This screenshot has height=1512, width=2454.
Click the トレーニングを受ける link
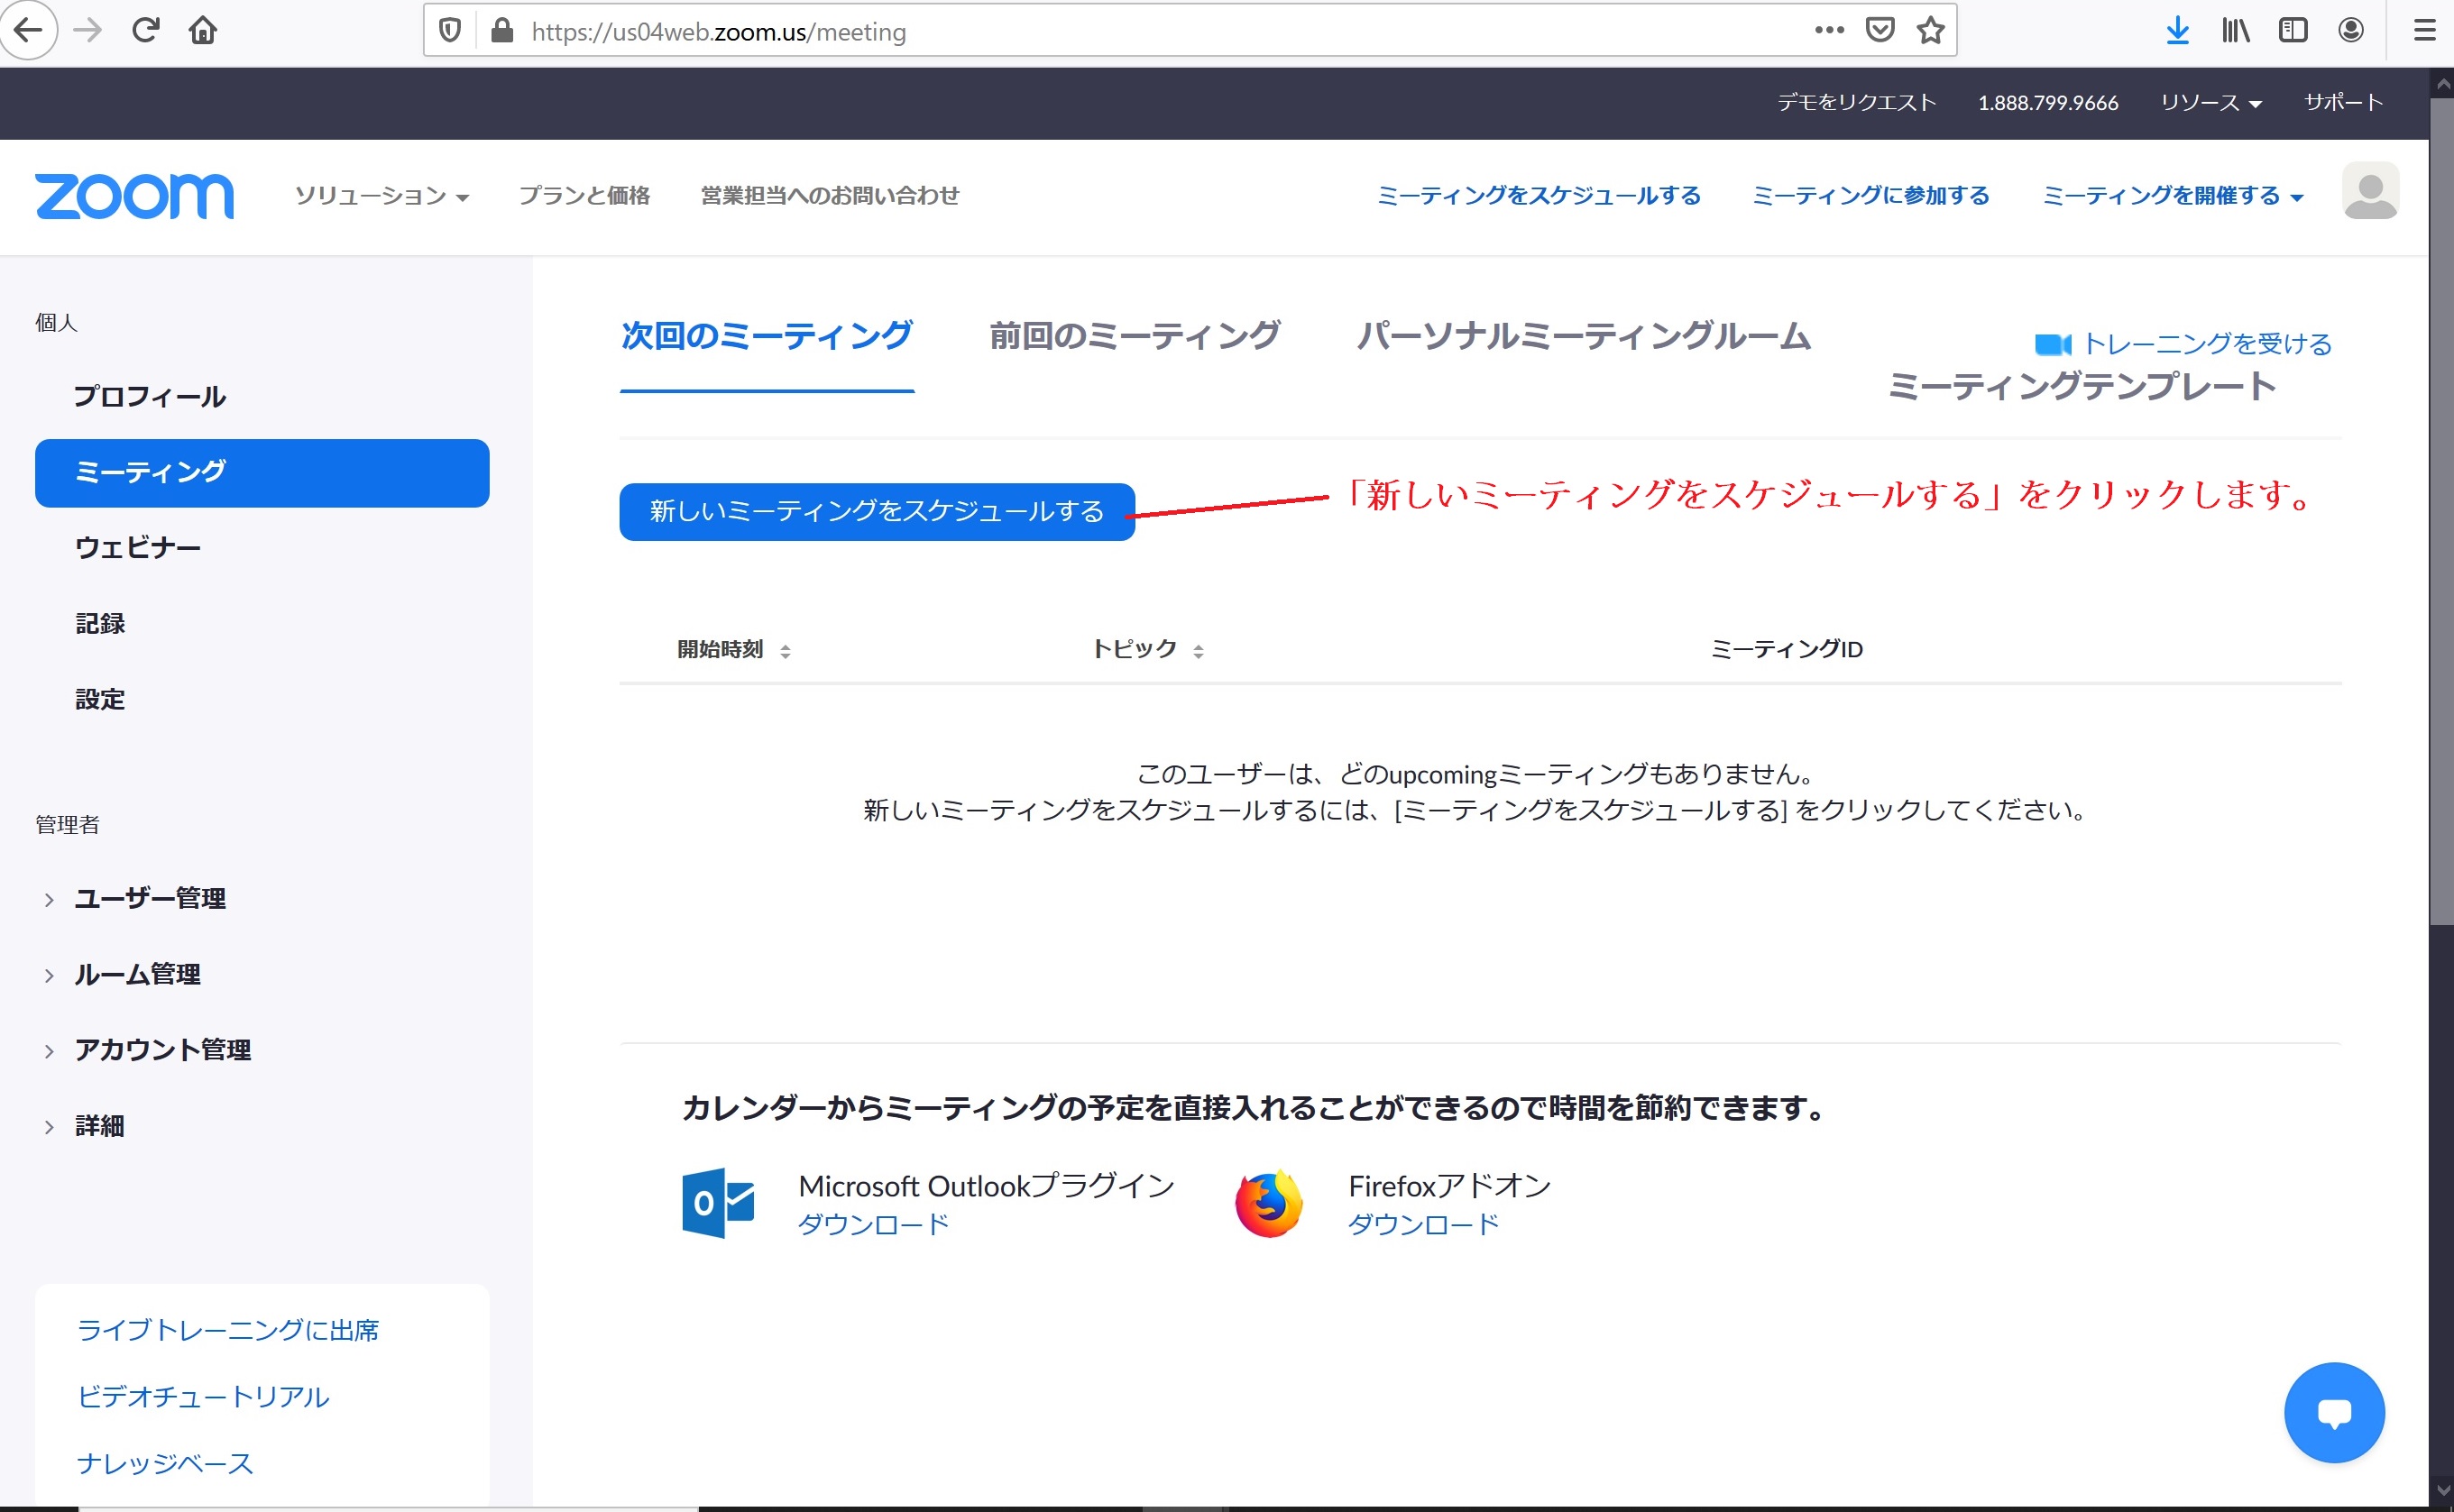coord(2207,345)
